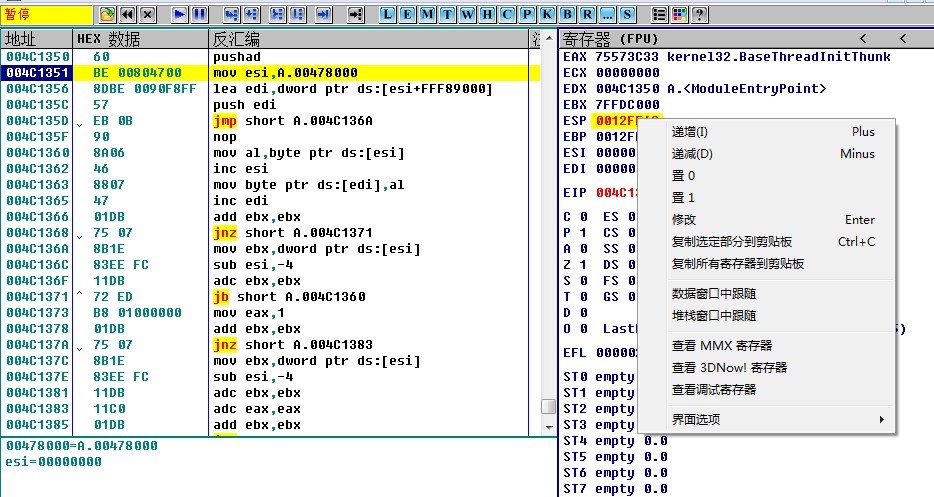934x497 pixels.
Task: Open the Log window (L button)
Action: pos(387,14)
